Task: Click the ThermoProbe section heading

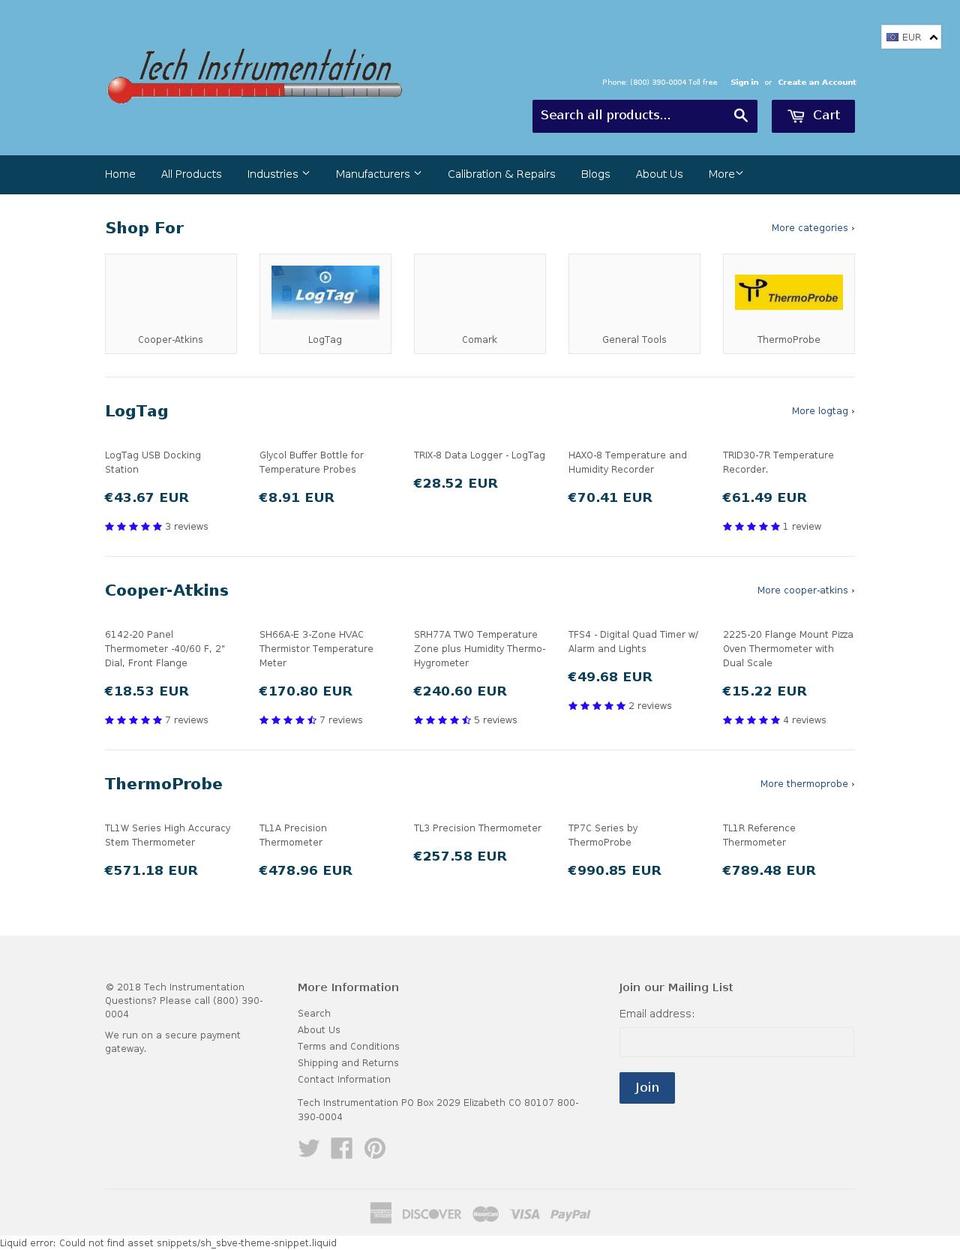Action: [x=164, y=784]
